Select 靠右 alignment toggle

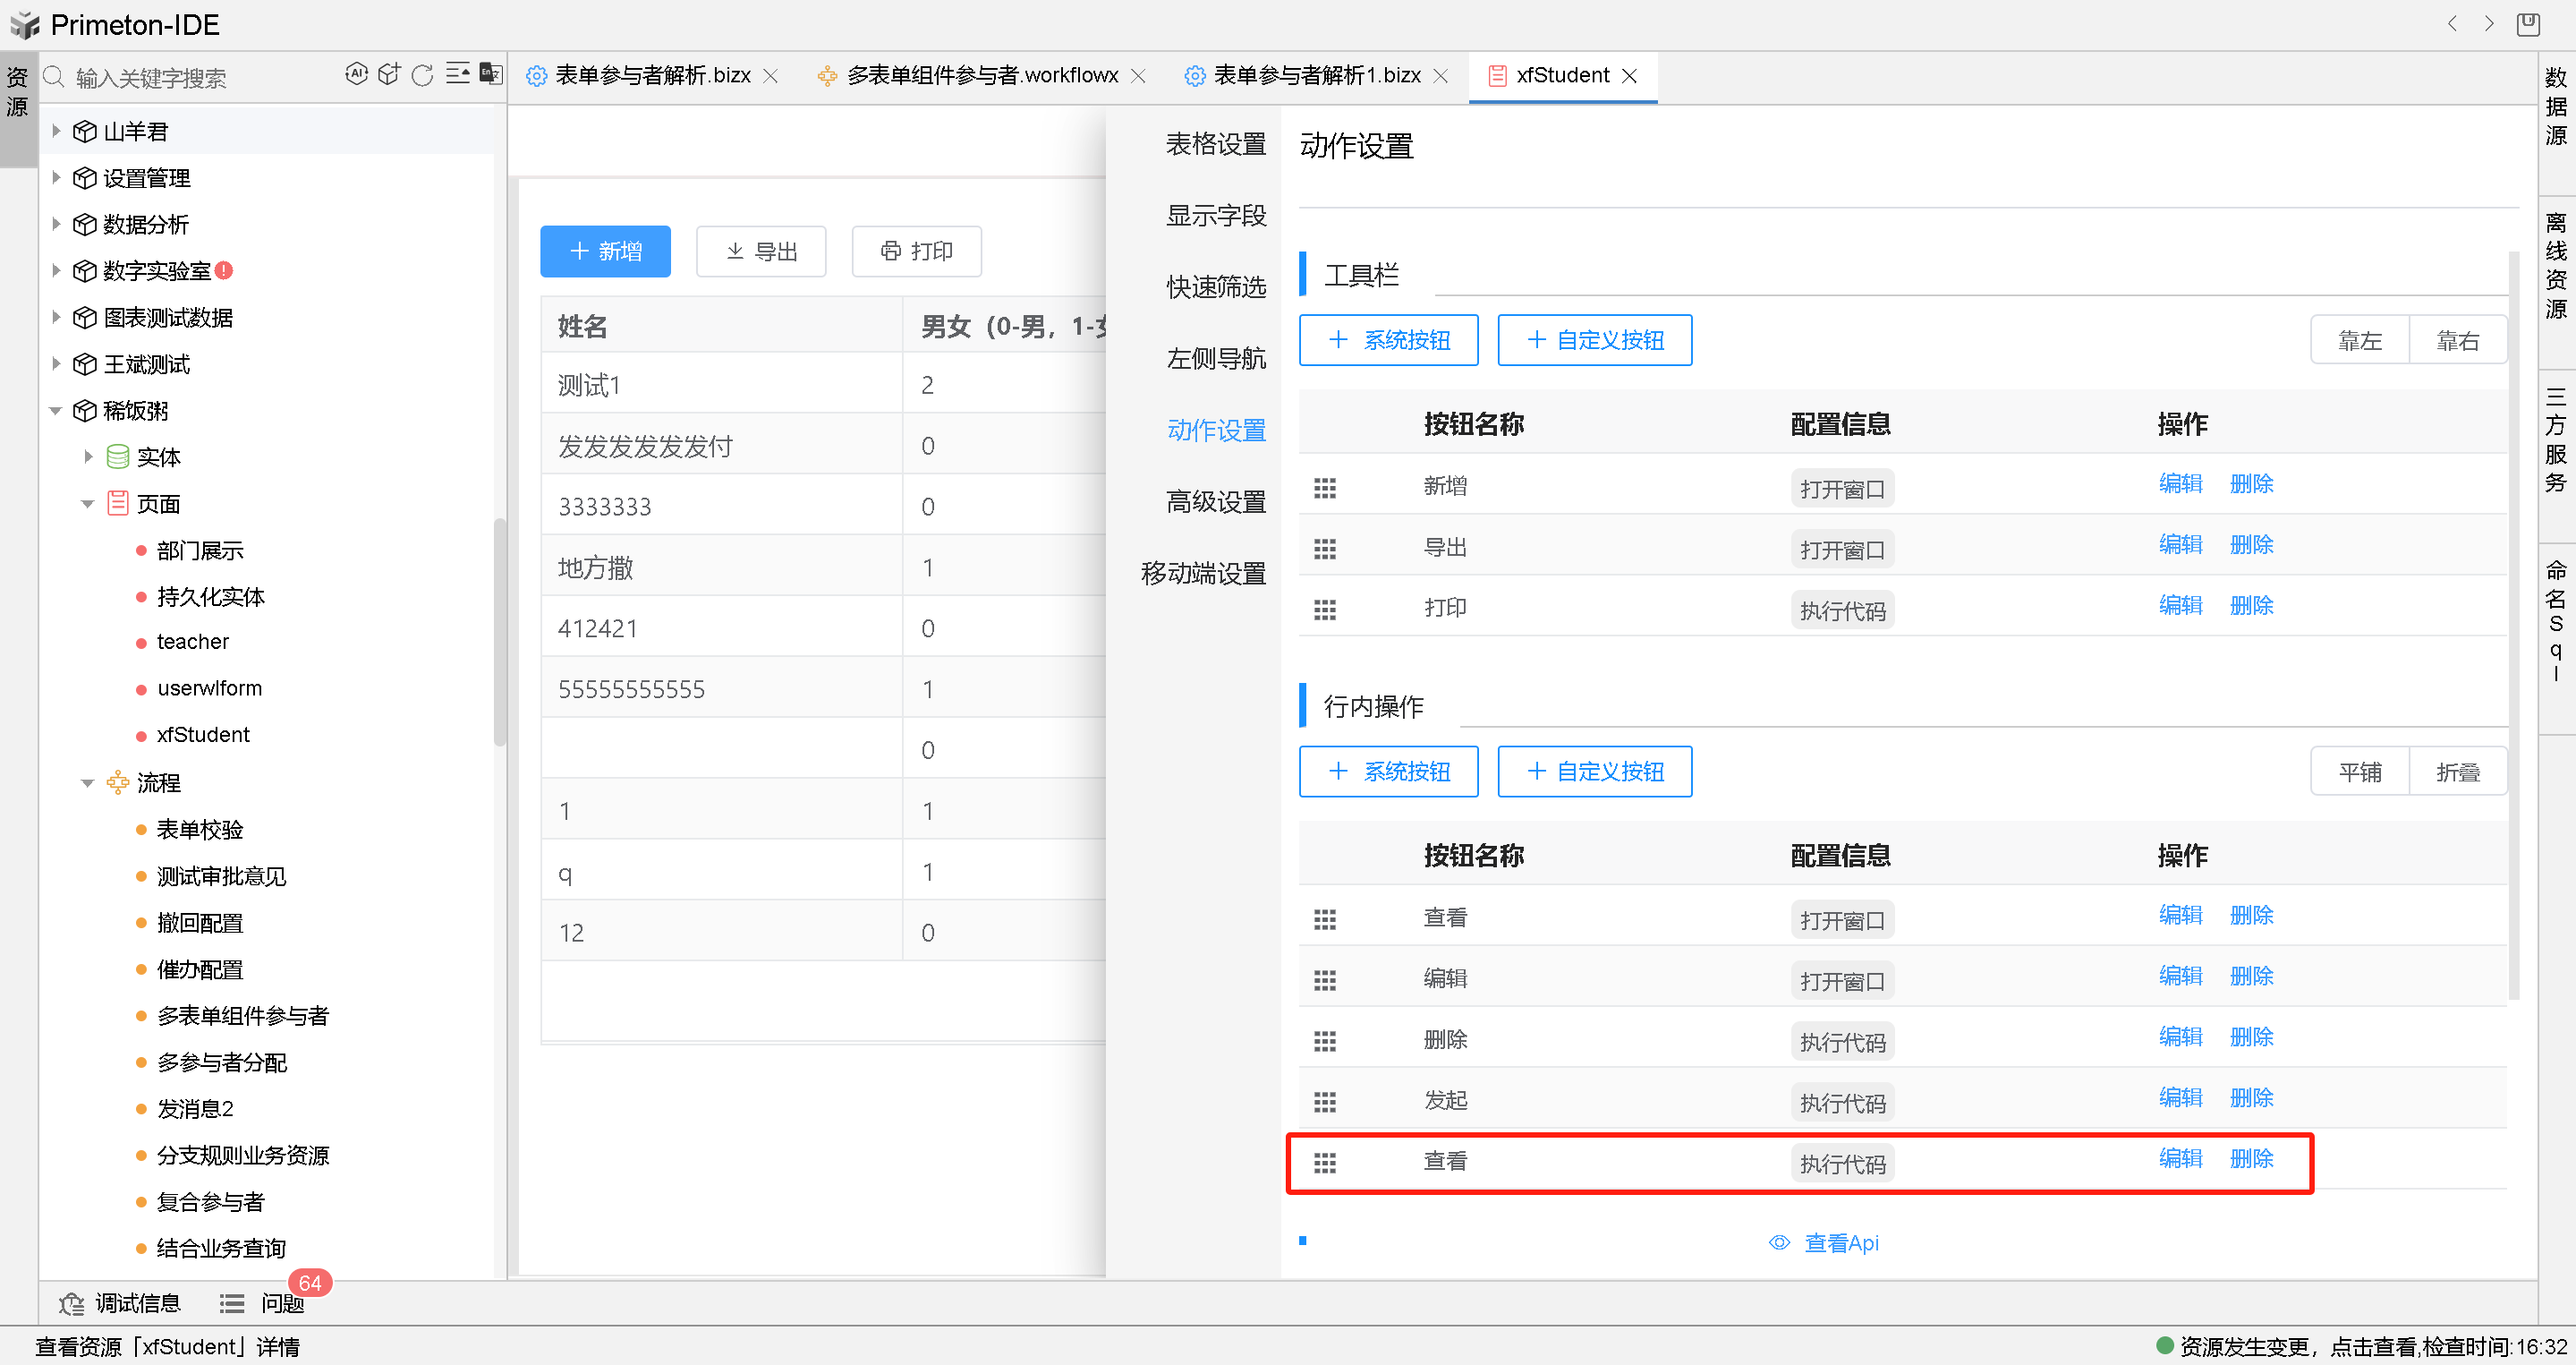[2456, 341]
